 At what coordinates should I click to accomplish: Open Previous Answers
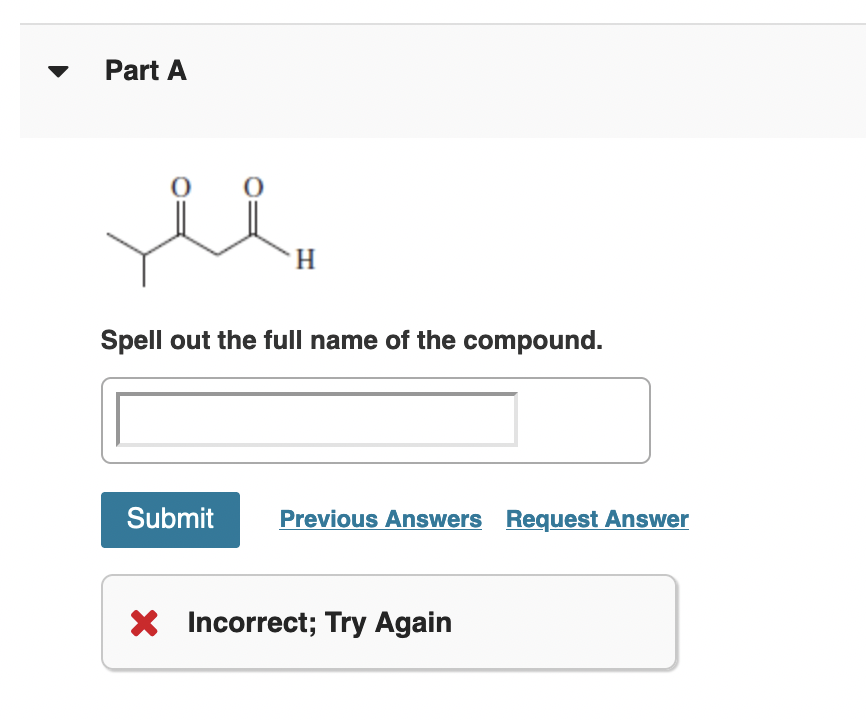pos(380,519)
